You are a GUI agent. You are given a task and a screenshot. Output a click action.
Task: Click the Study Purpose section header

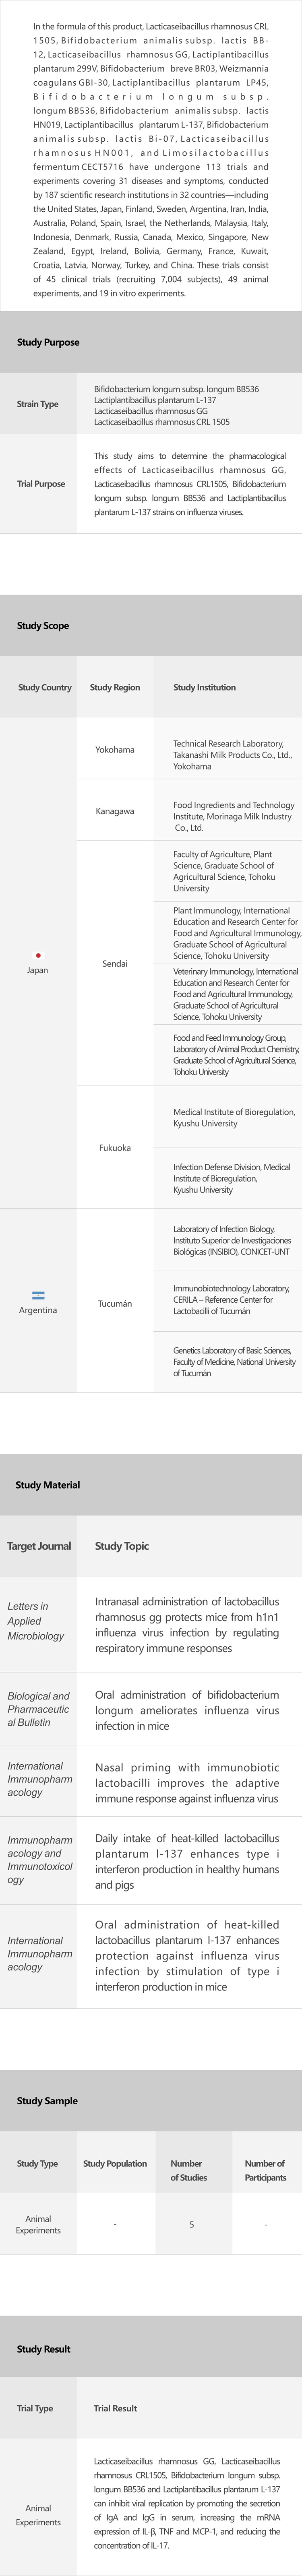[48, 342]
